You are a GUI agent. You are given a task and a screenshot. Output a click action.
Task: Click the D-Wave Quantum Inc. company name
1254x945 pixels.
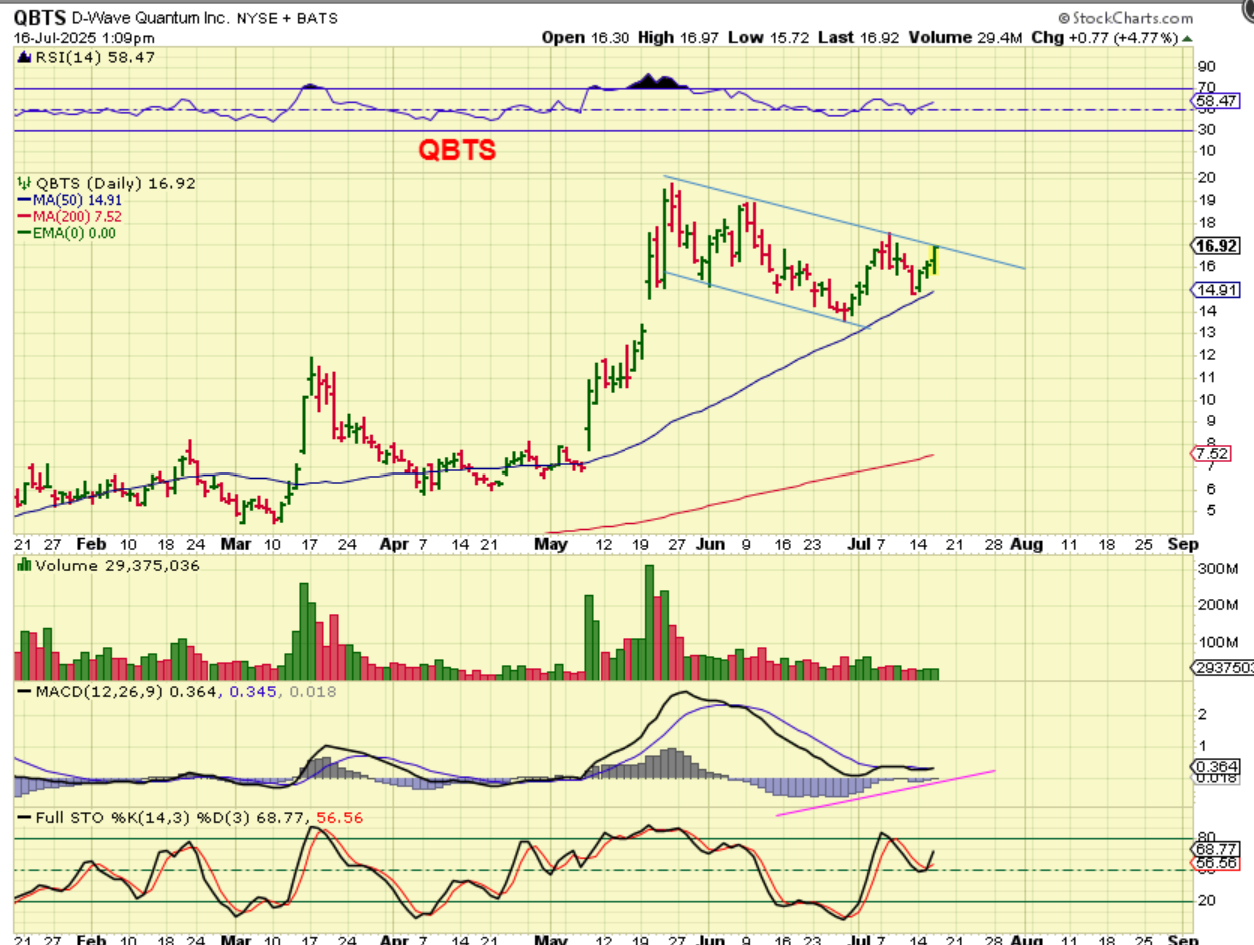(153, 17)
